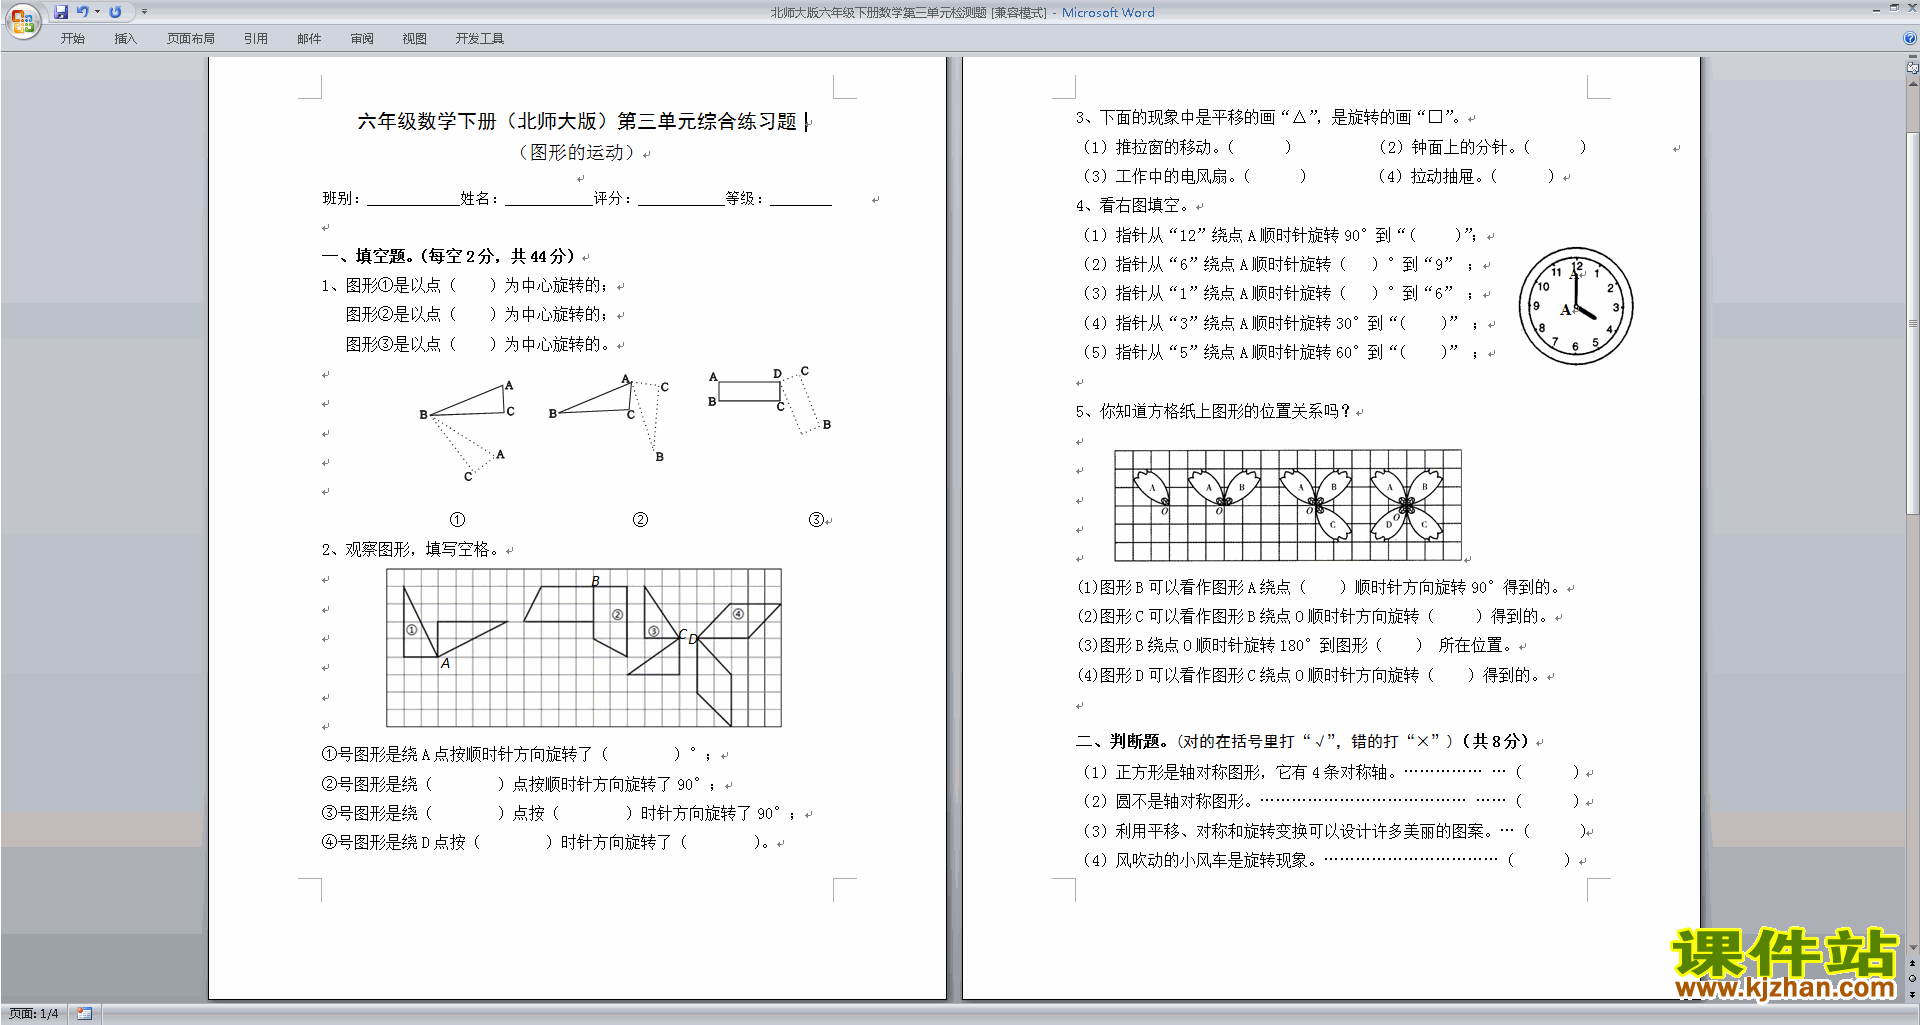Restore down the Word window

pyautogui.click(x=1894, y=9)
